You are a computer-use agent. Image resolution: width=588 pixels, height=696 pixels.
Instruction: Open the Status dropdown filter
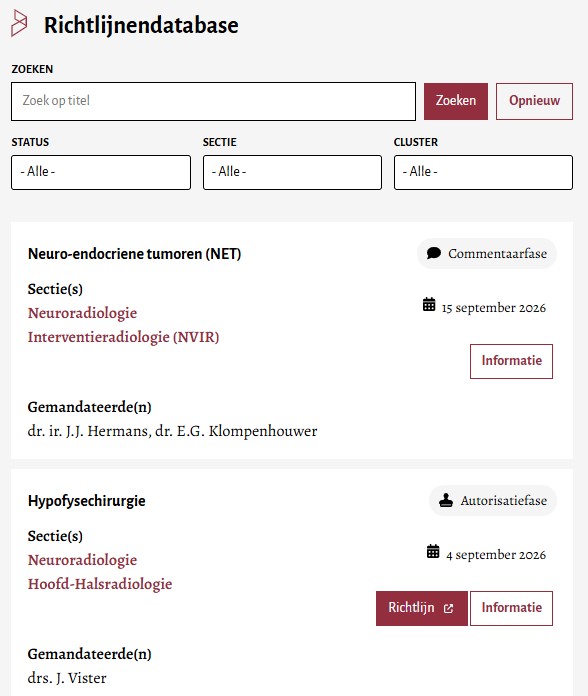tap(101, 172)
